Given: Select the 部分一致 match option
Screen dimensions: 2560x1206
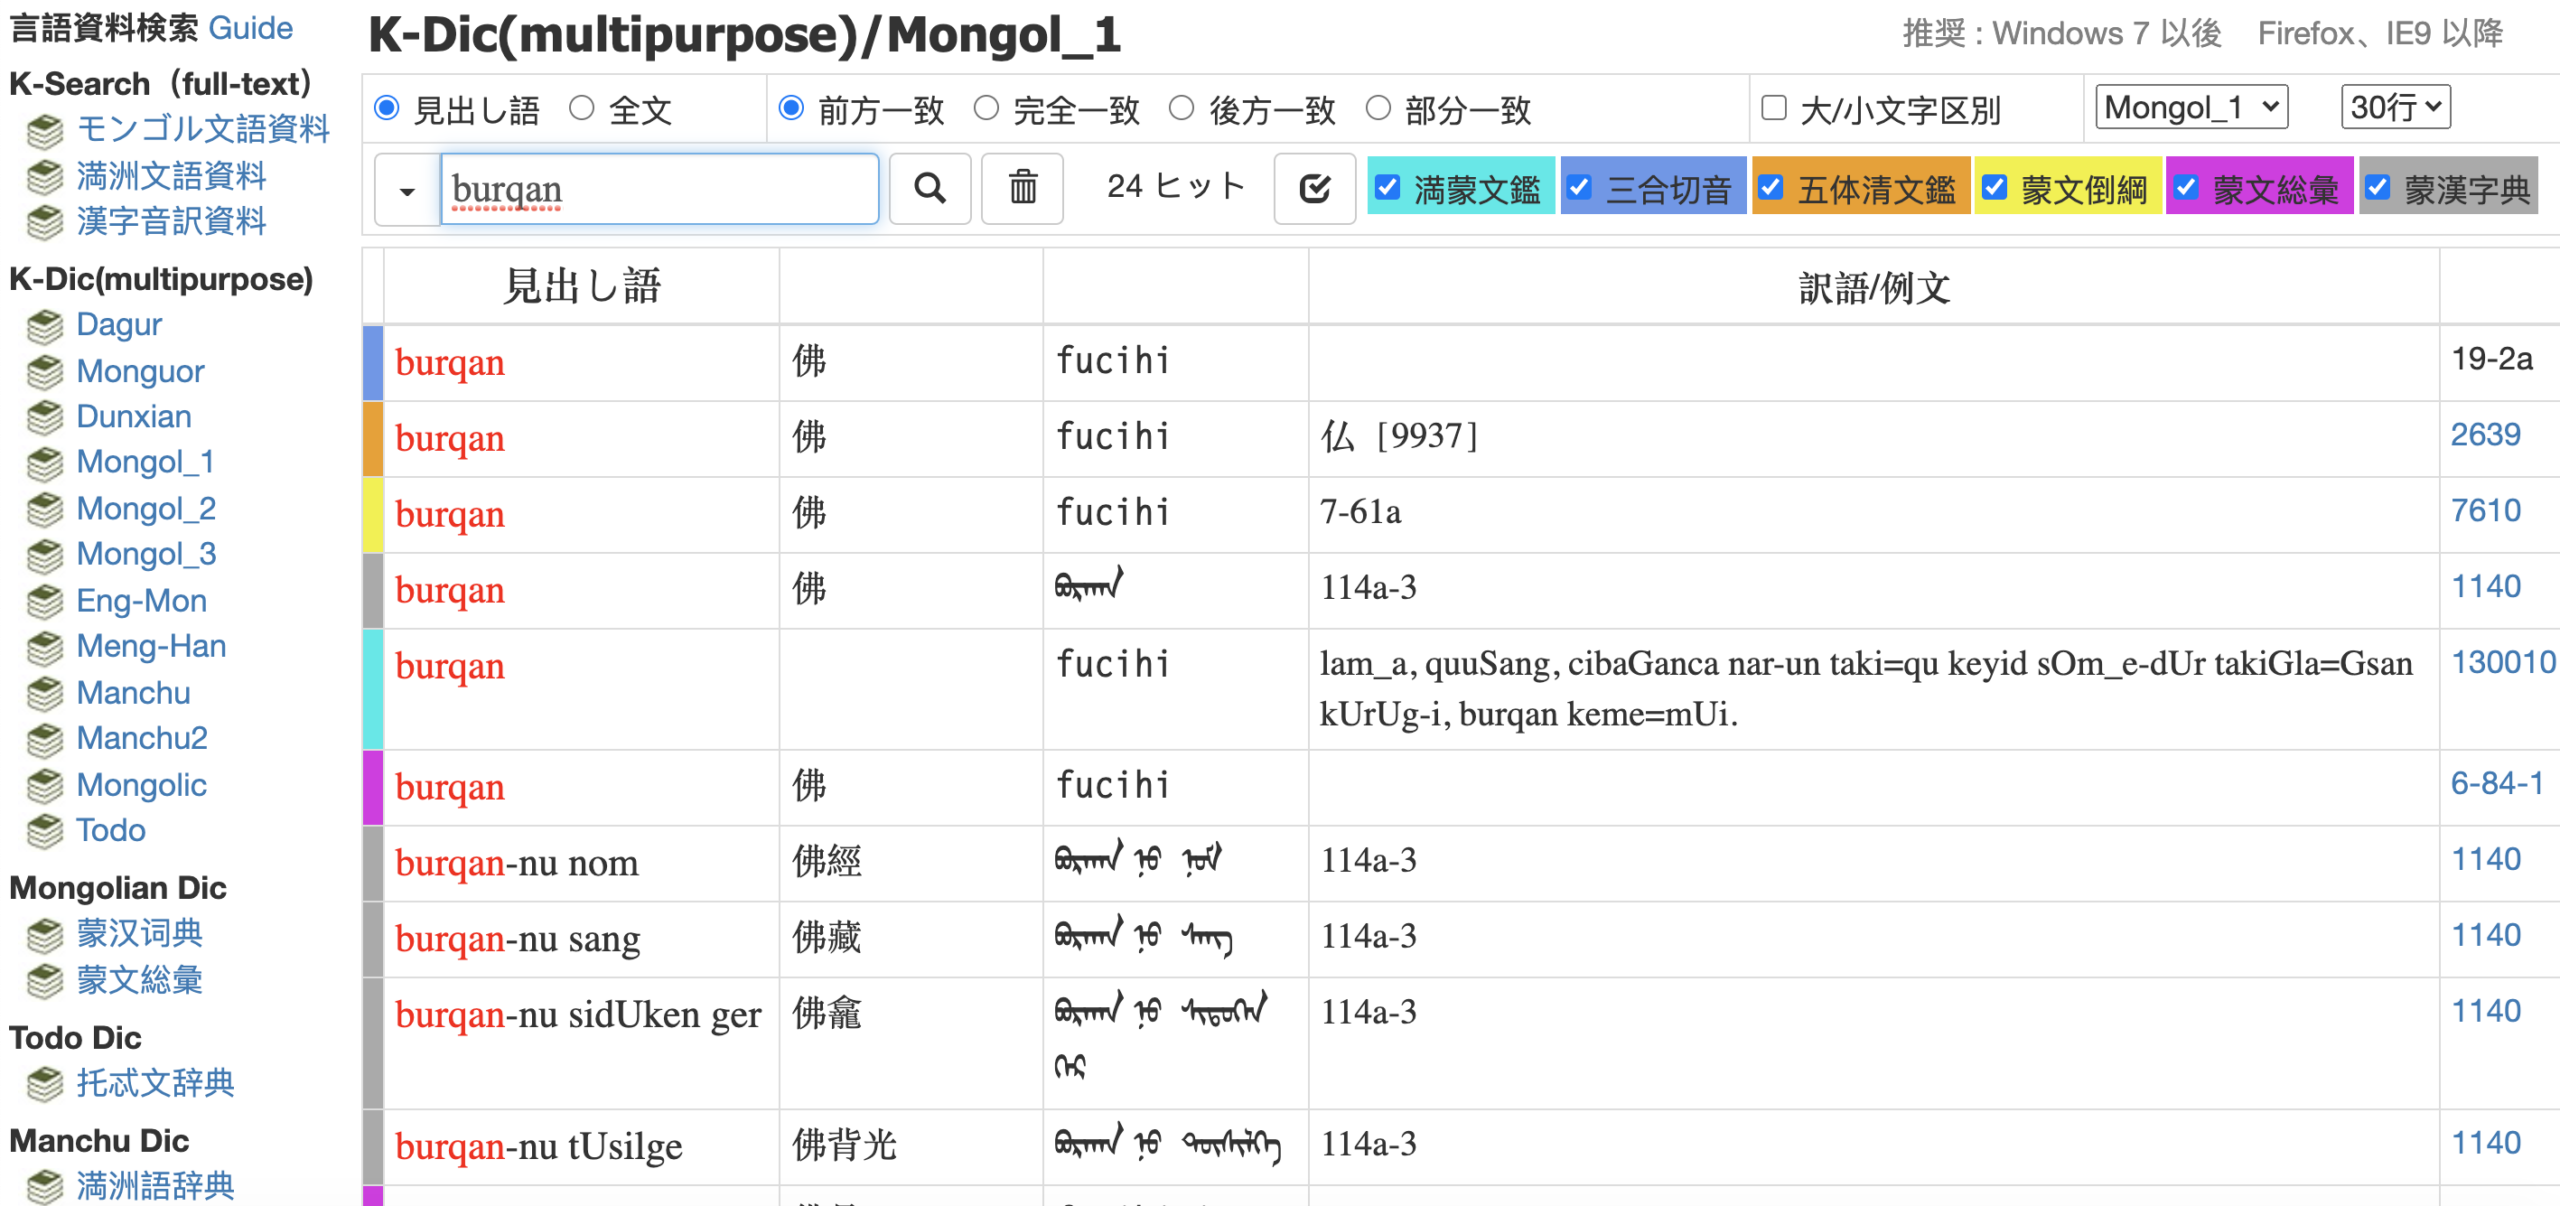Looking at the screenshot, I should tap(1379, 108).
